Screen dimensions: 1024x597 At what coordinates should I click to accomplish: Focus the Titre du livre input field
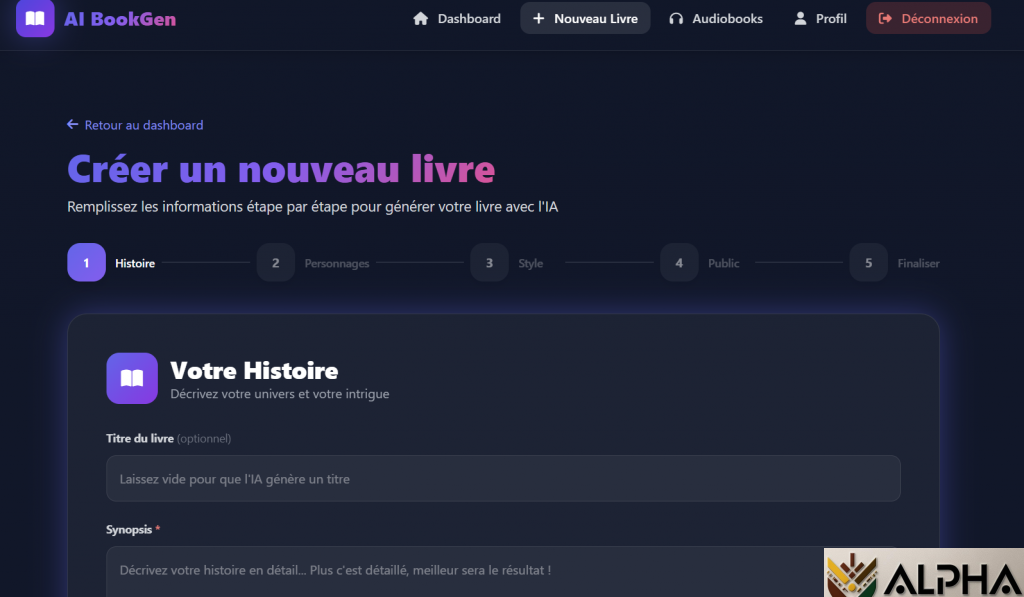[503, 479]
